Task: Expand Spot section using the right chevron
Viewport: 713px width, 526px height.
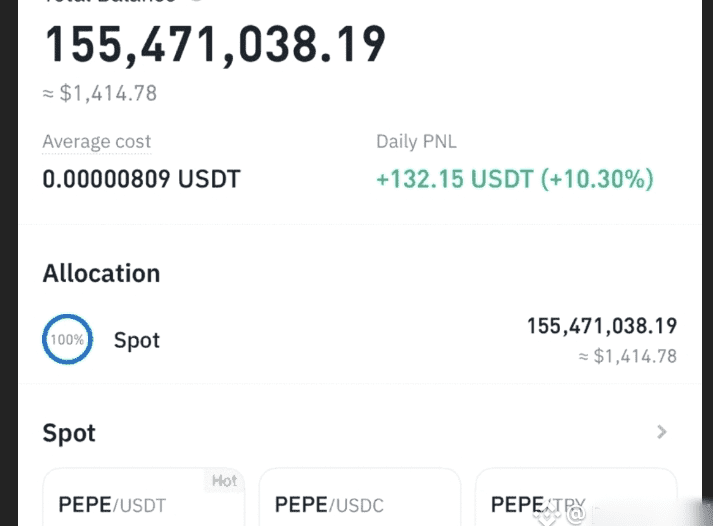Action: (x=662, y=432)
